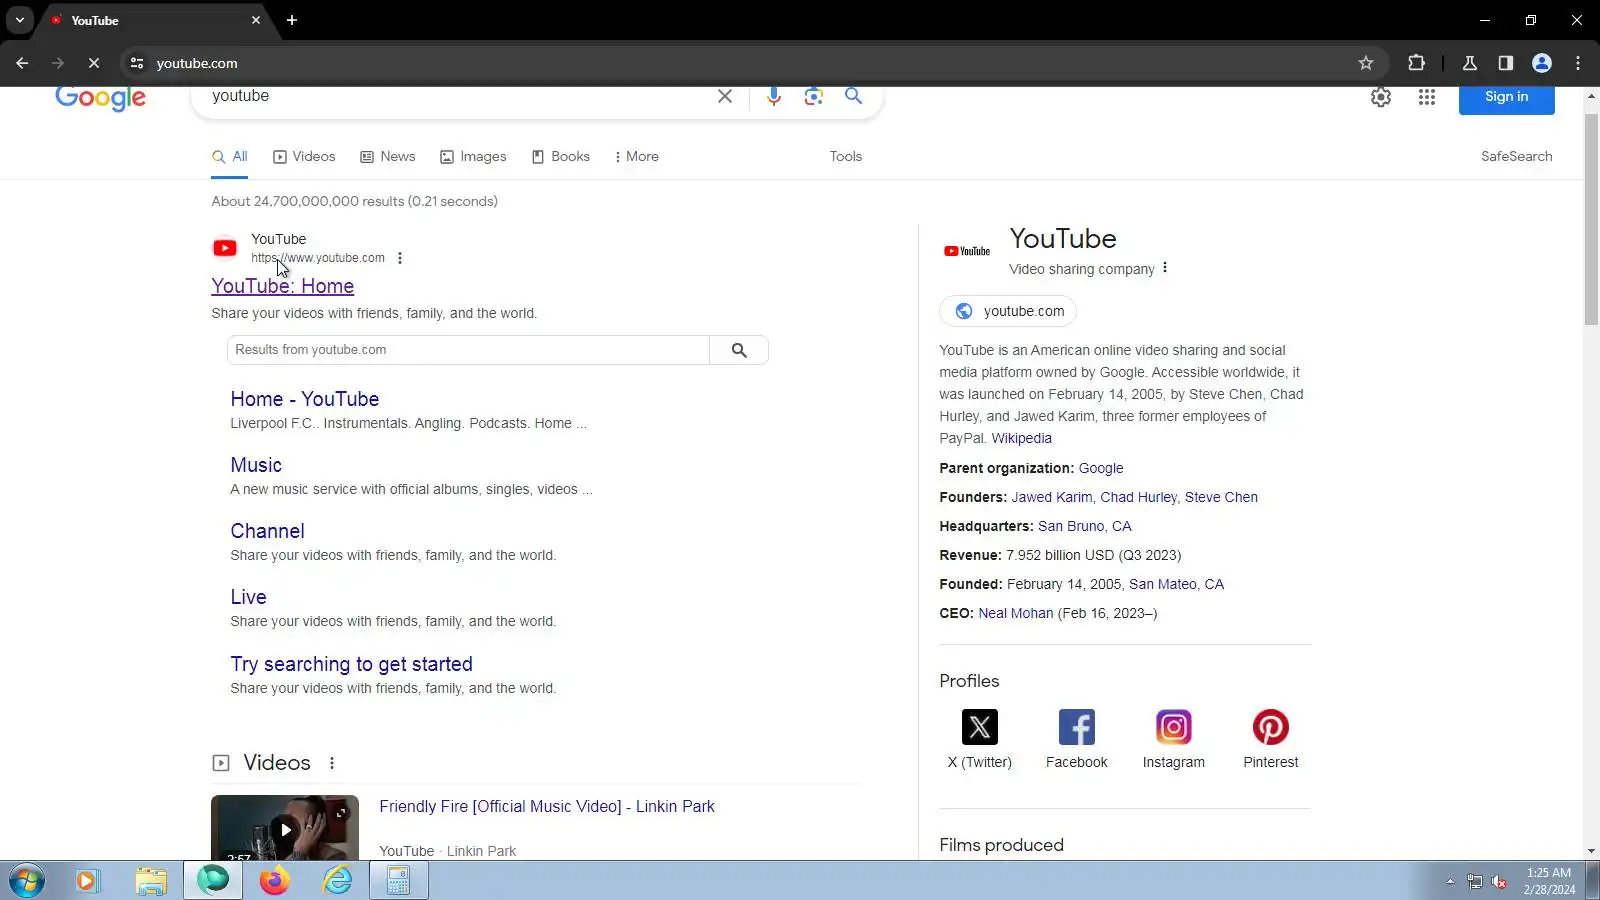The width and height of the screenshot is (1600, 900).
Task: Open Internet Explorer from the taskbar
Action: coord(338,881)
